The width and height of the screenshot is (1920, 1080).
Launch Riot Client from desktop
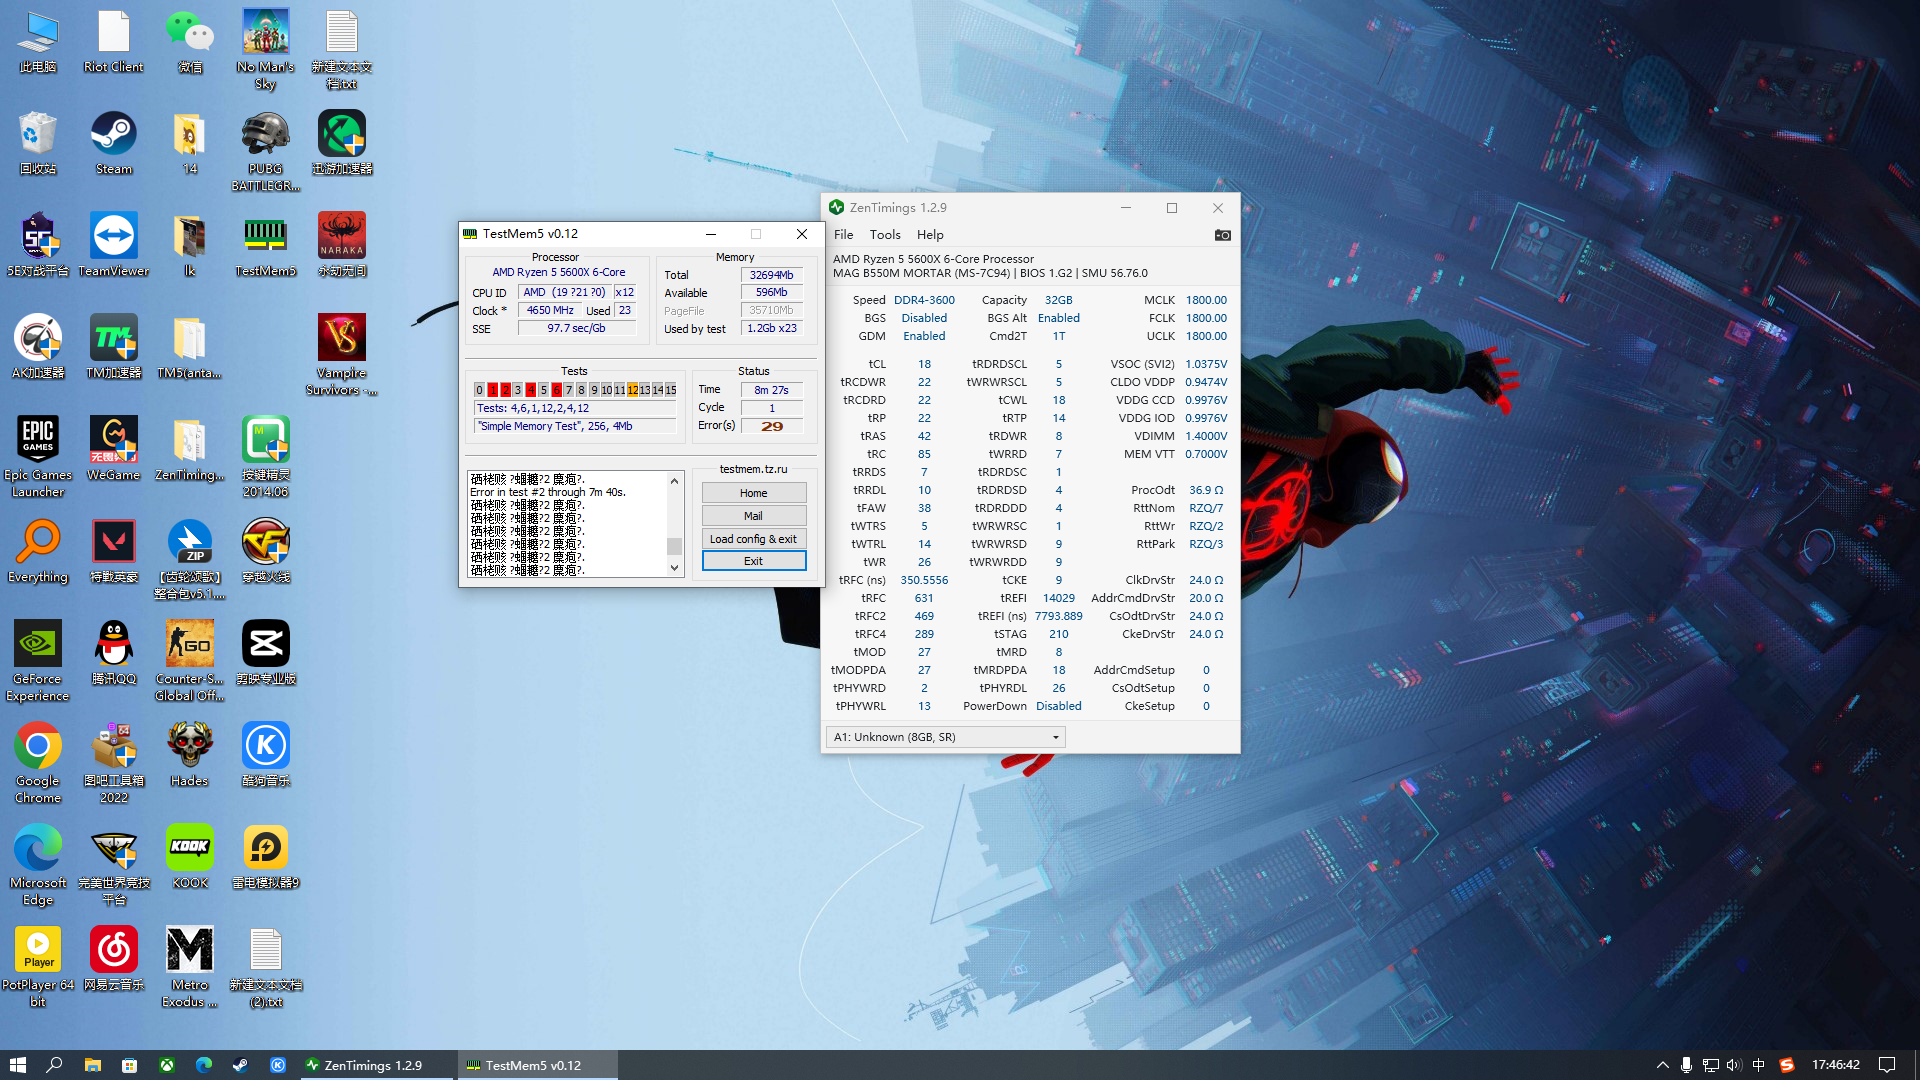click(x=114, y=41)
